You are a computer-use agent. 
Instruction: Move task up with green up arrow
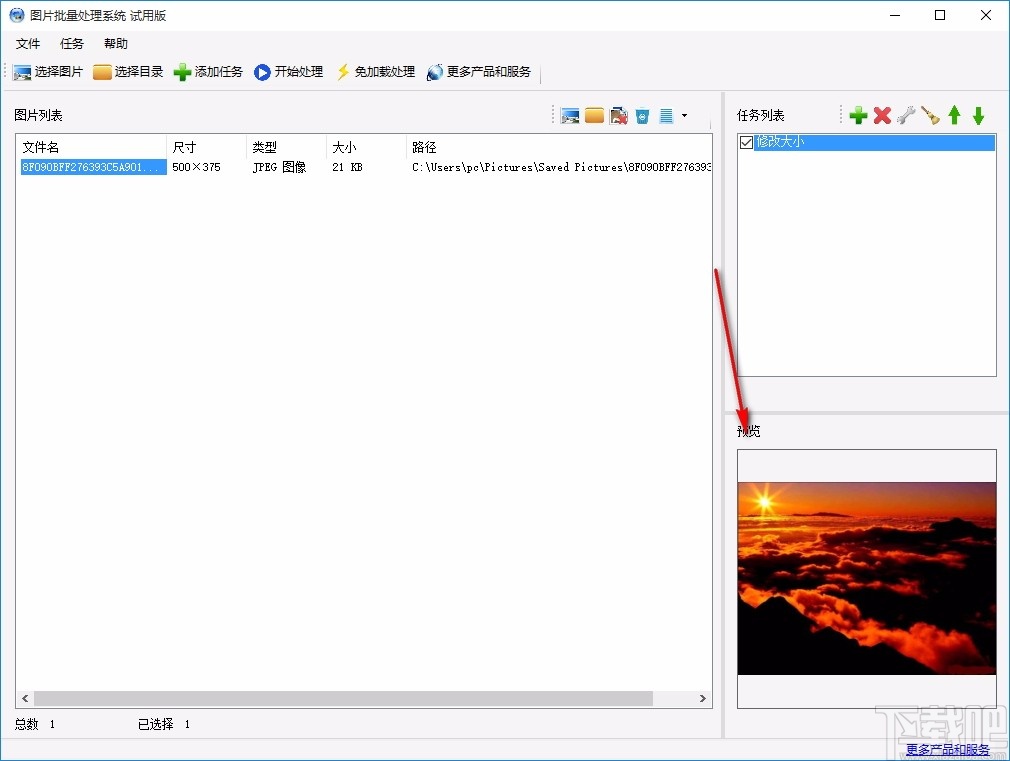[x=954, y=115]
